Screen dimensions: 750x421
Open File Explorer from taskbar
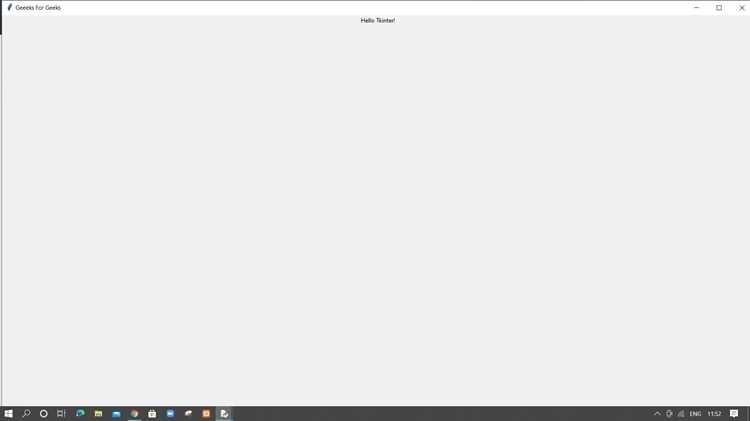98,413
